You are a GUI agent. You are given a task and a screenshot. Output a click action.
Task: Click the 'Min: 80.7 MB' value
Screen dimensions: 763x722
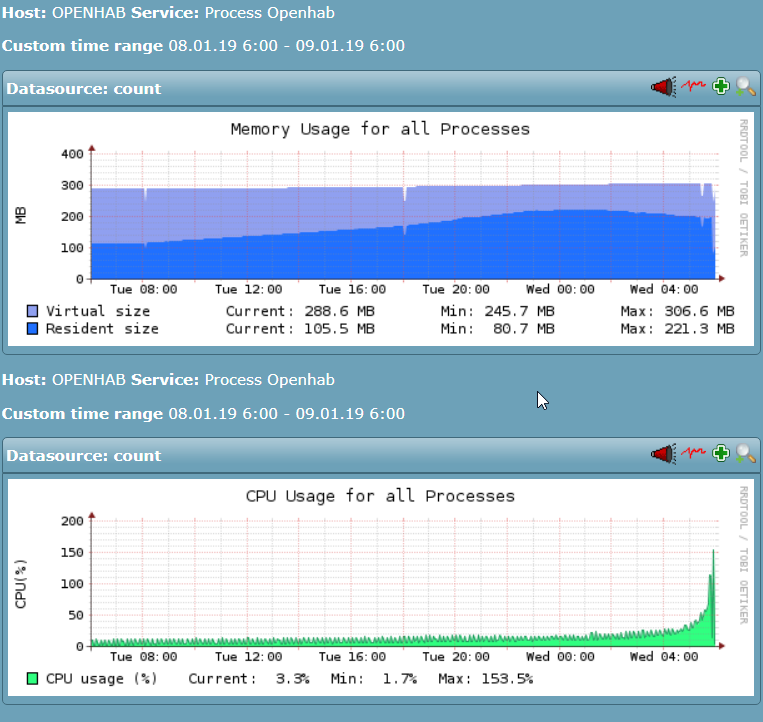coord(498,328)
